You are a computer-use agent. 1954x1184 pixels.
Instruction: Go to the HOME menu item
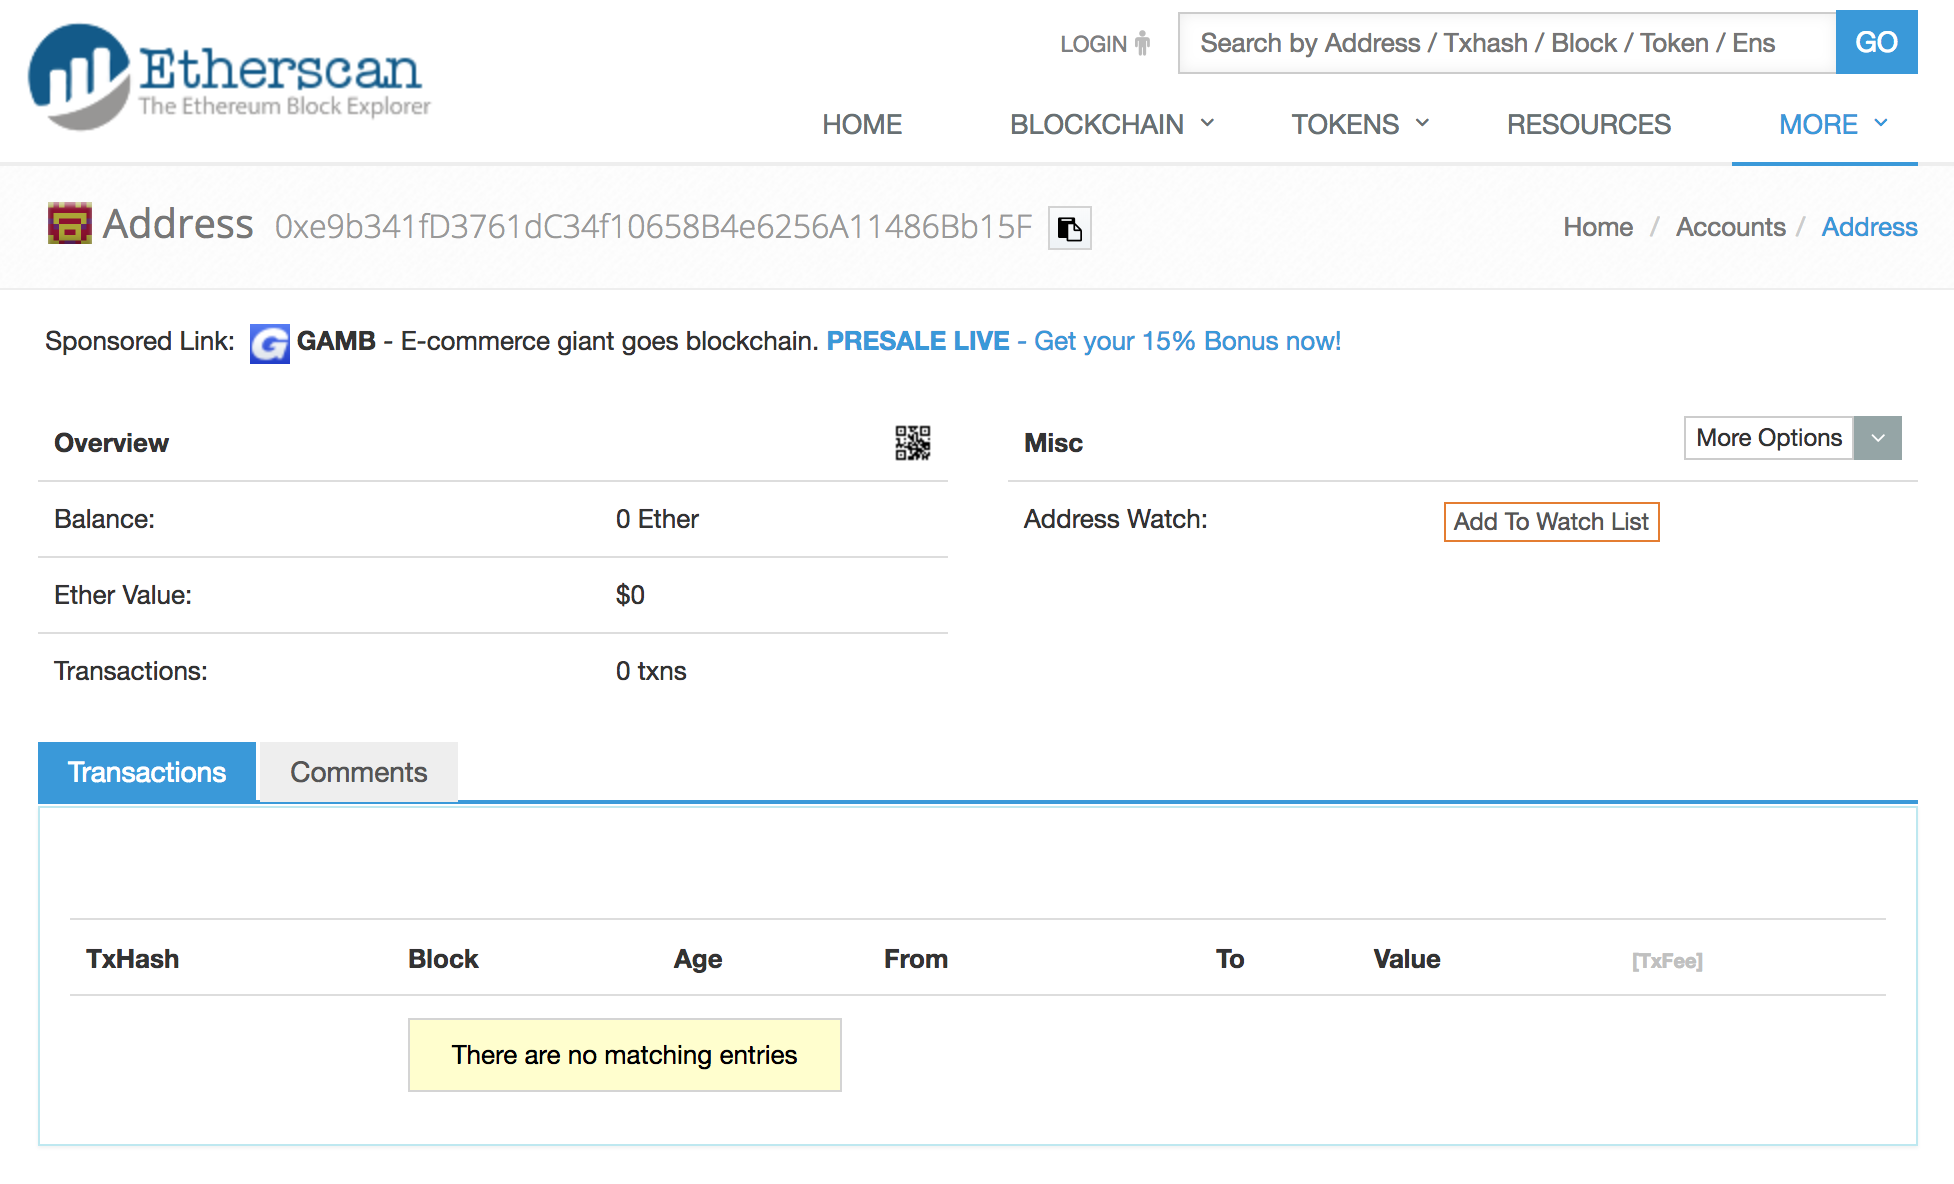[x=861, y=124]
